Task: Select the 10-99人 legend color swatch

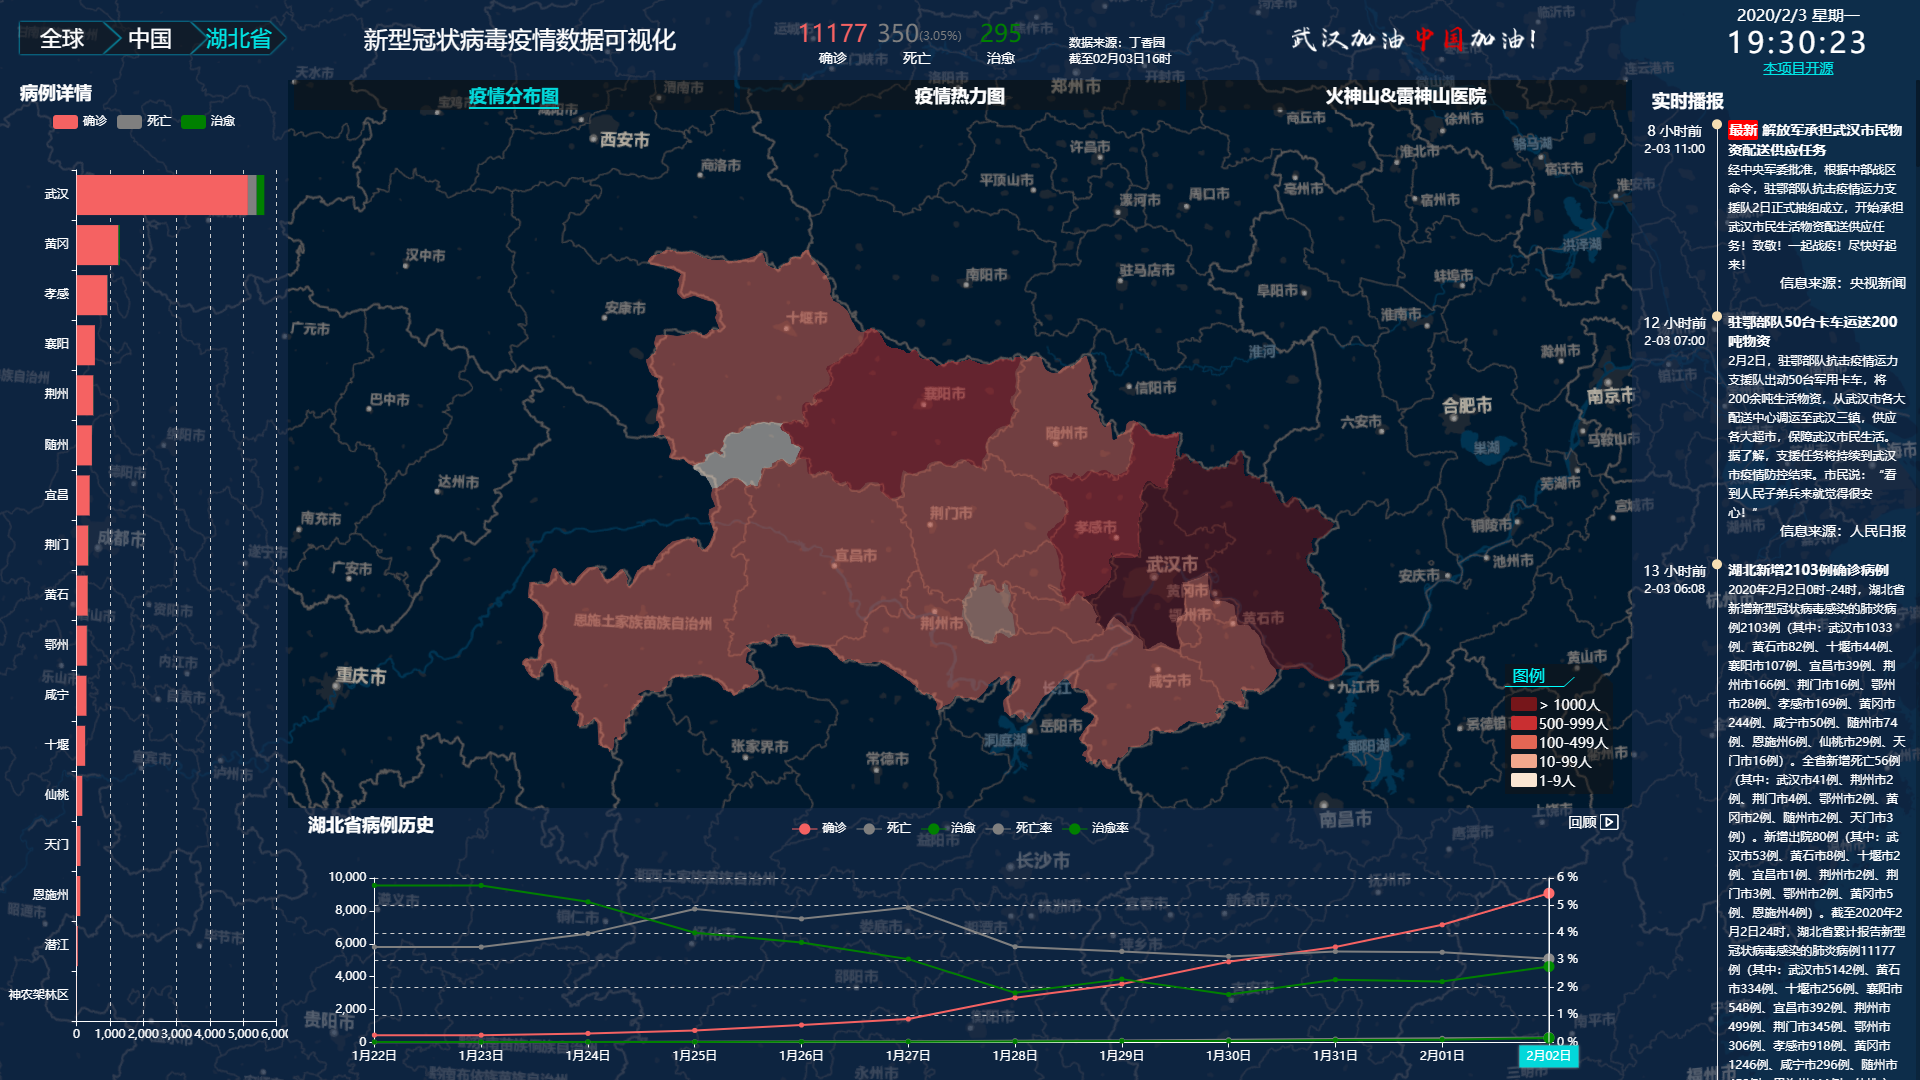Action: [x=1523, y=761]
